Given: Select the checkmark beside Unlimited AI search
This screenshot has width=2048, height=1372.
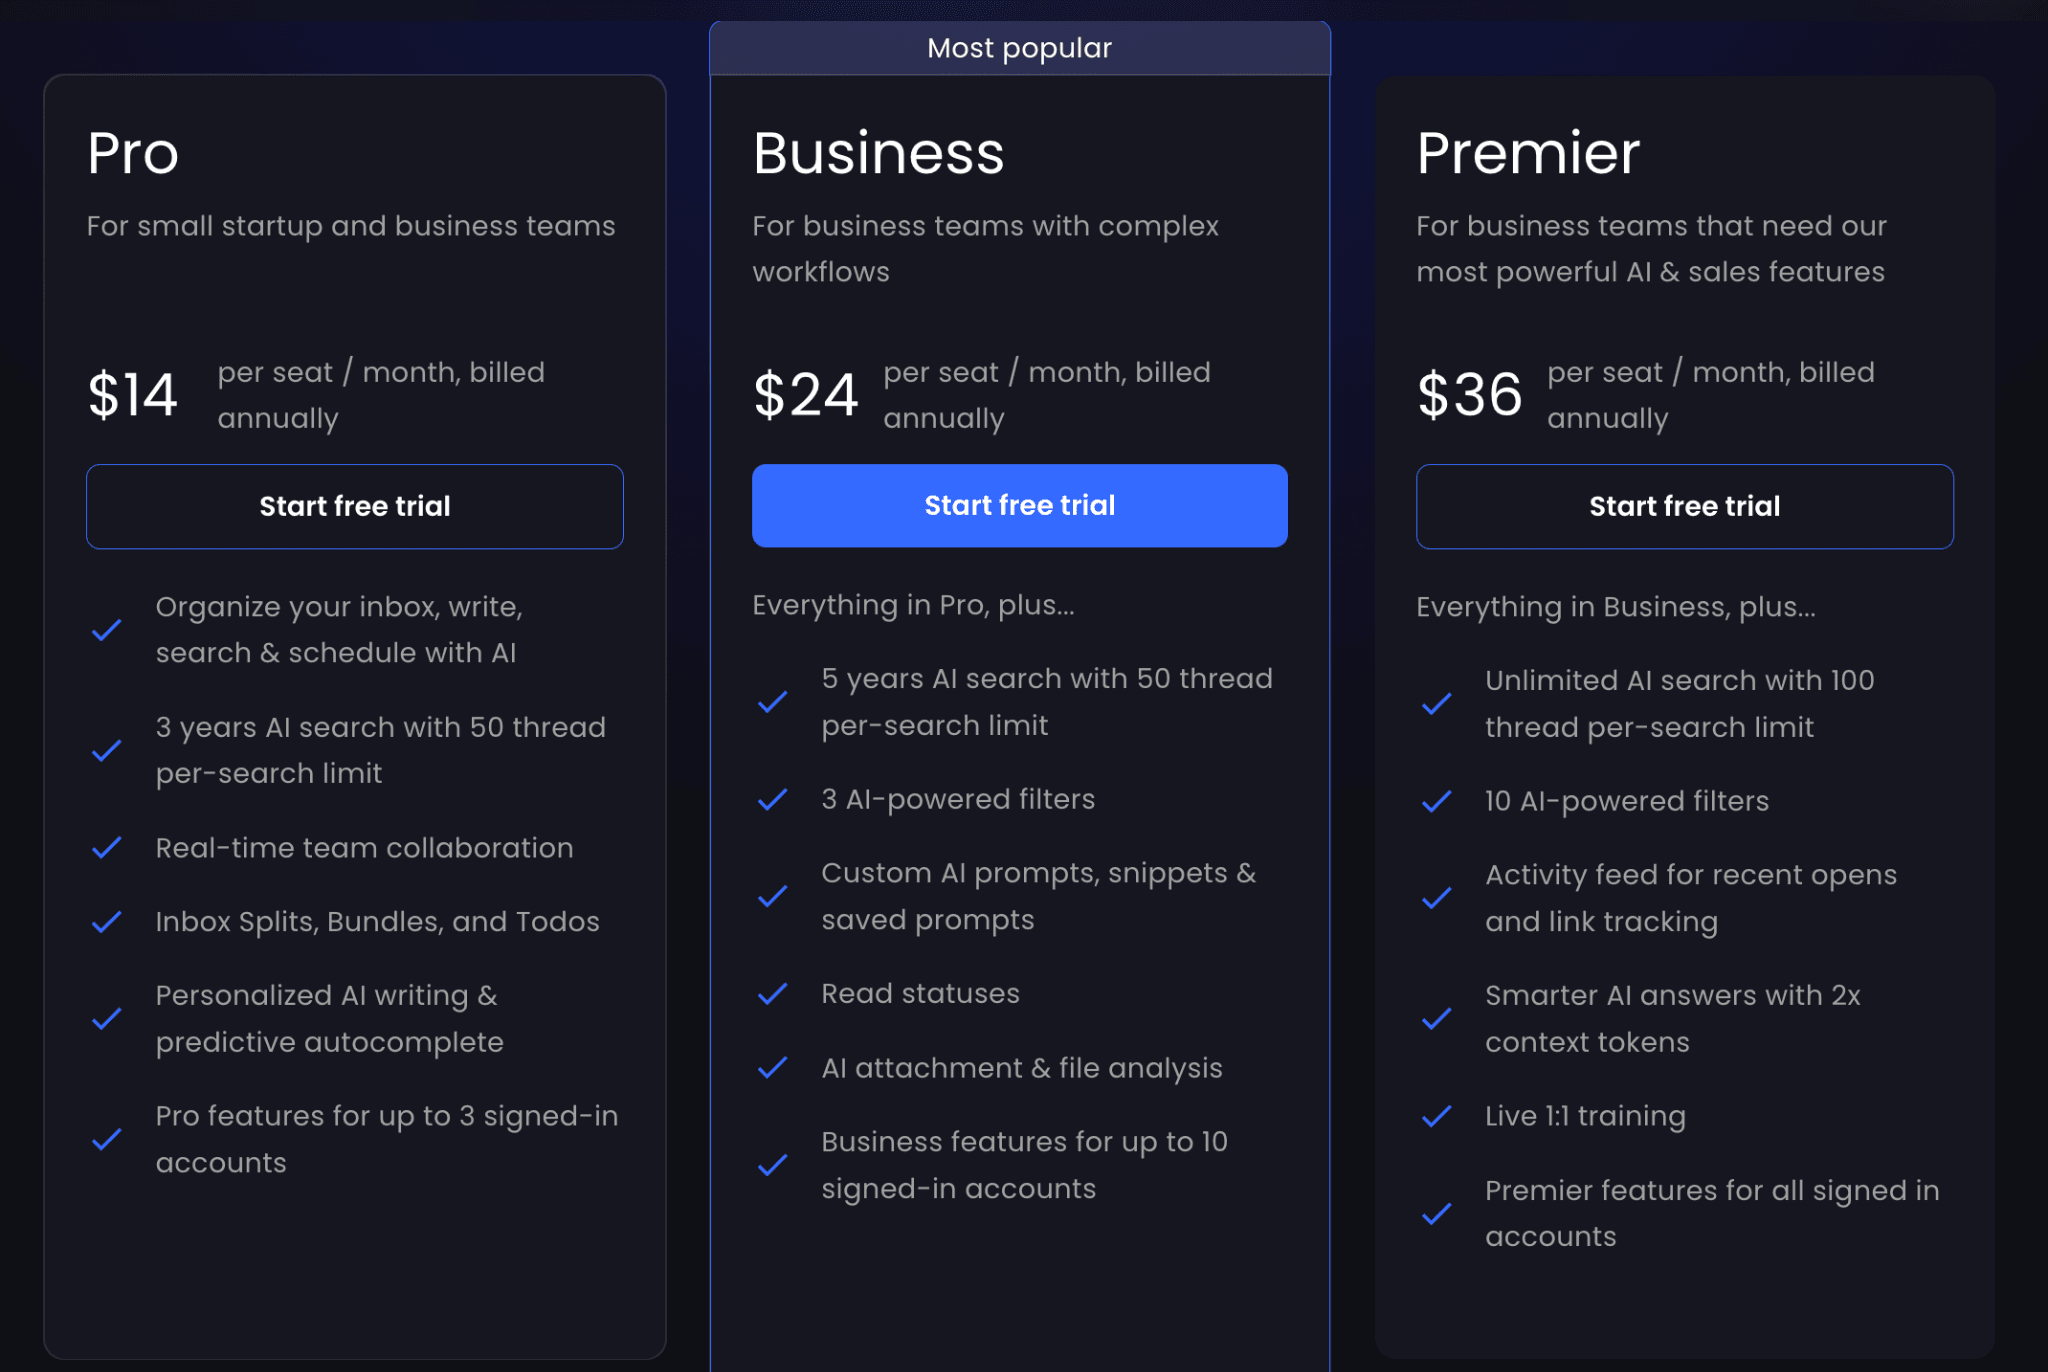Looking at the screenshot, I should point(1437,703).
